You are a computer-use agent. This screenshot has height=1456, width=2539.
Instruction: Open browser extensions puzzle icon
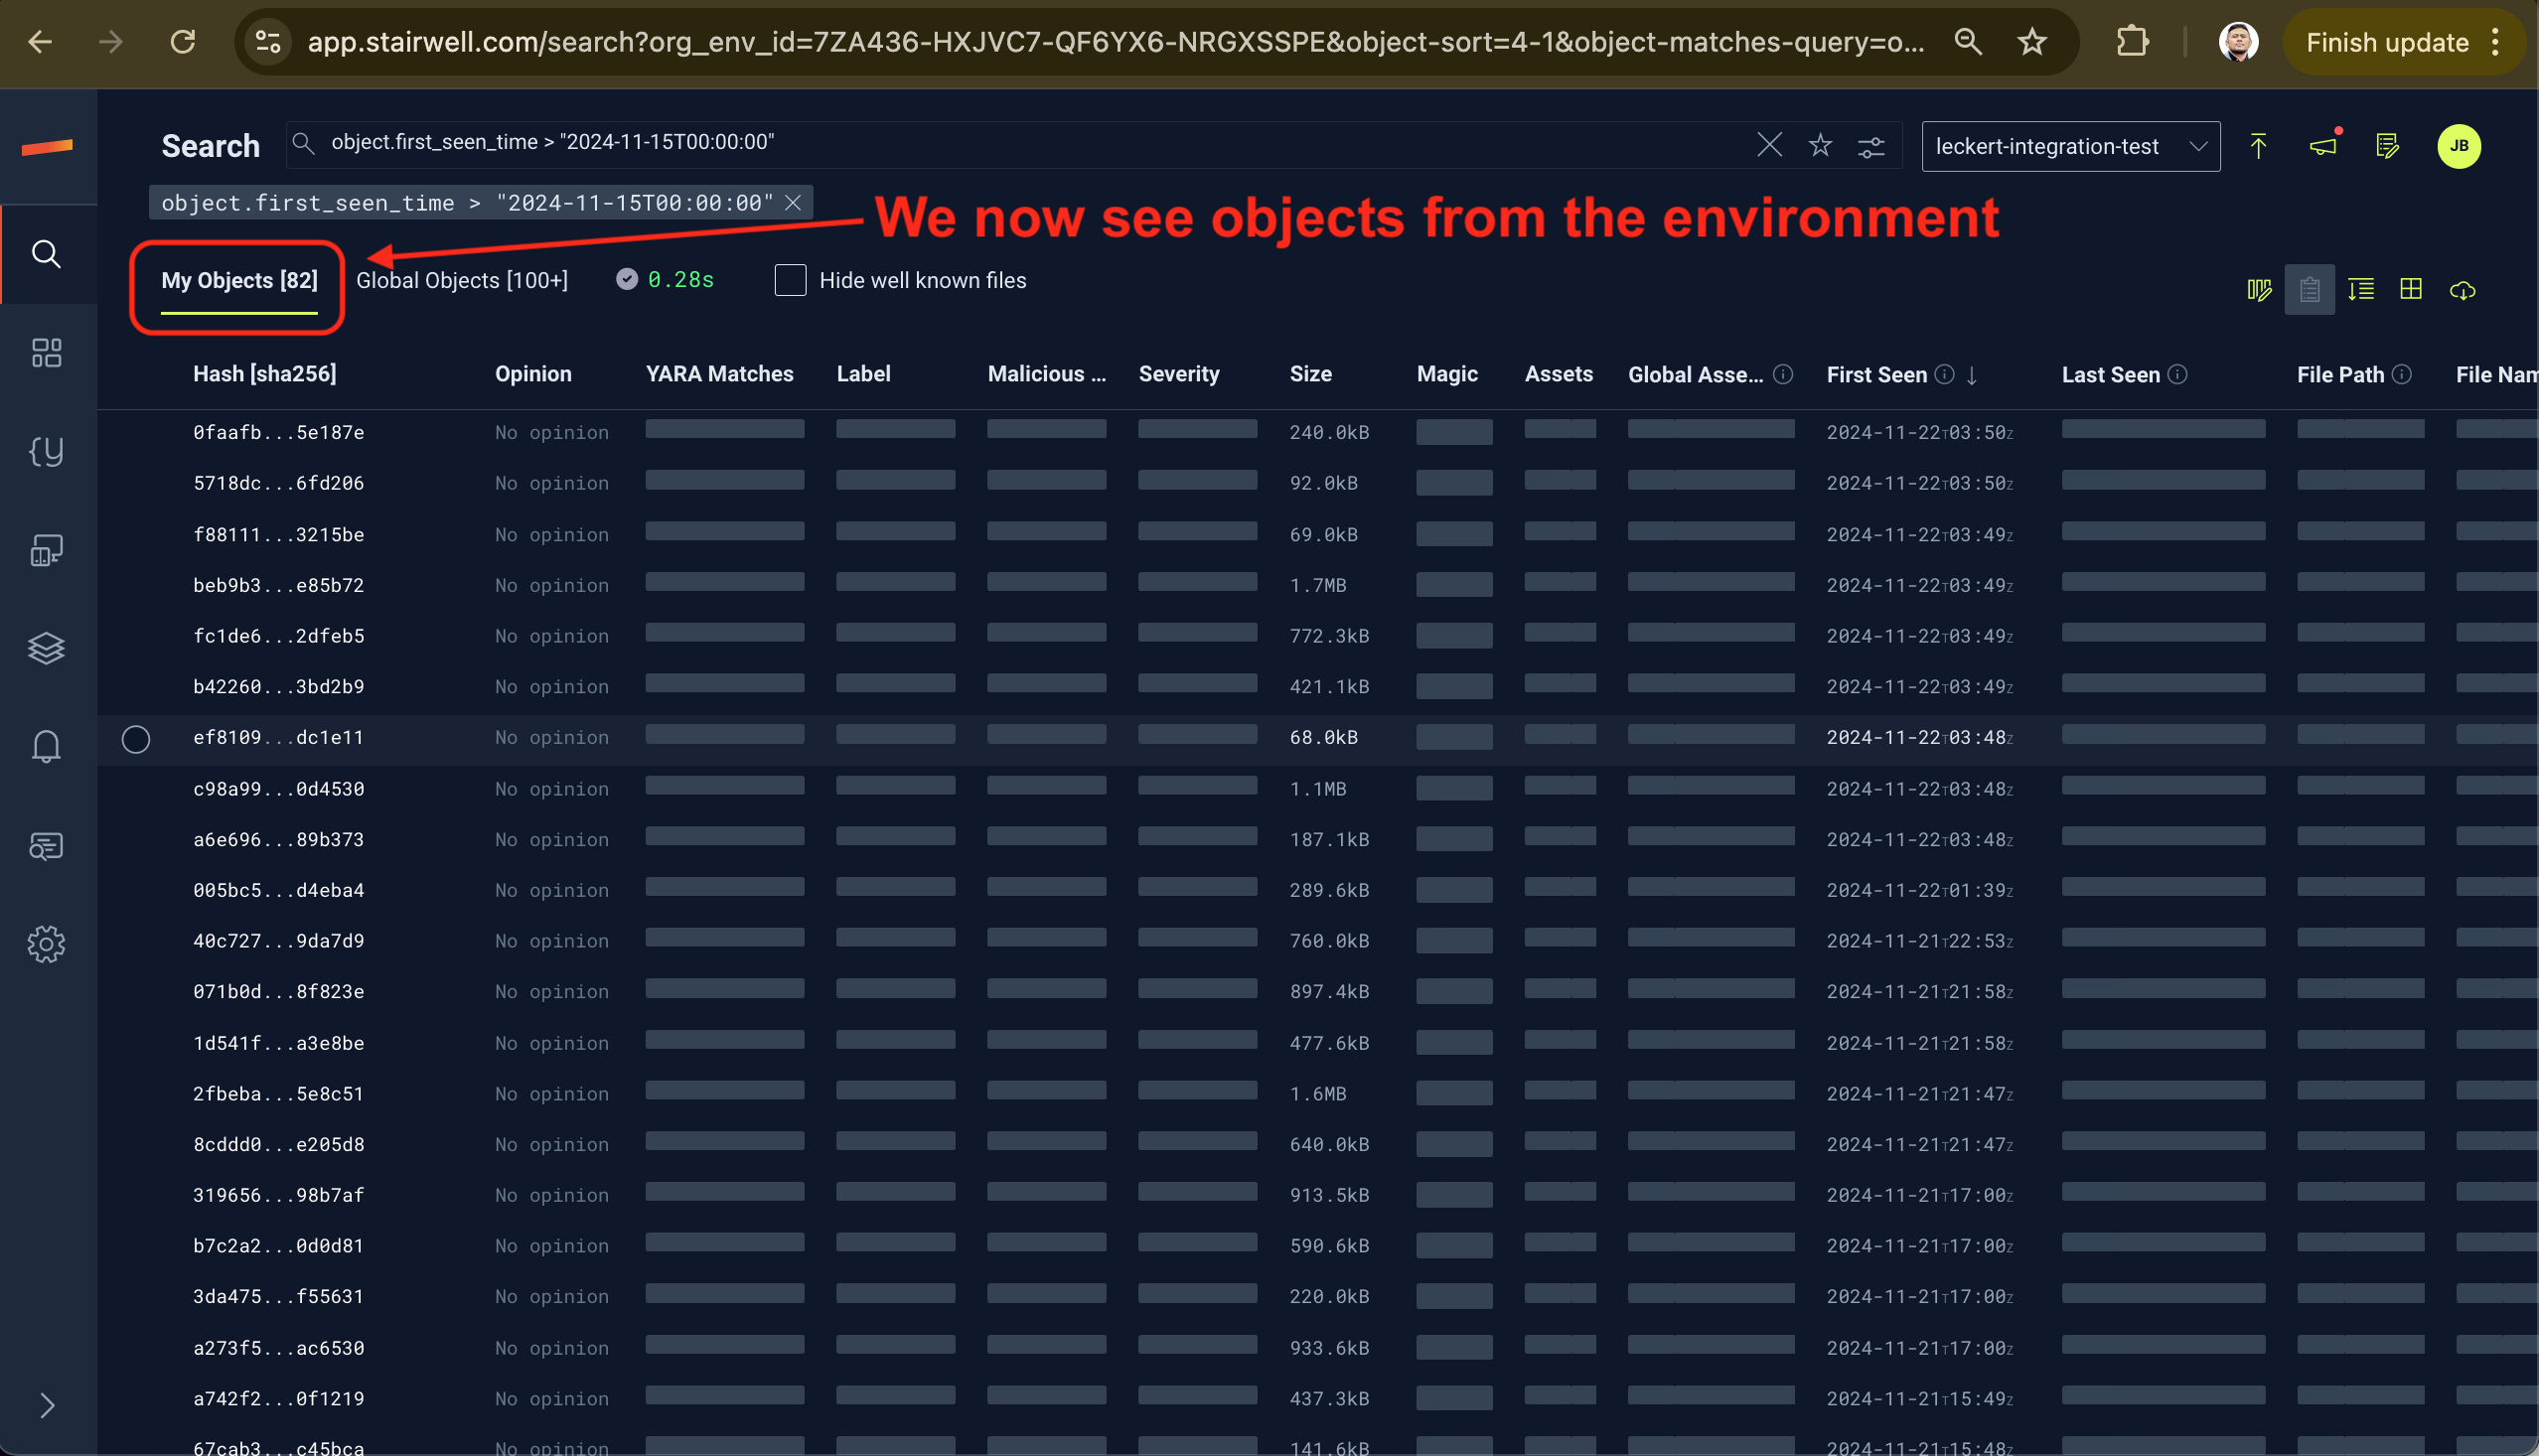pos(2131,42)
